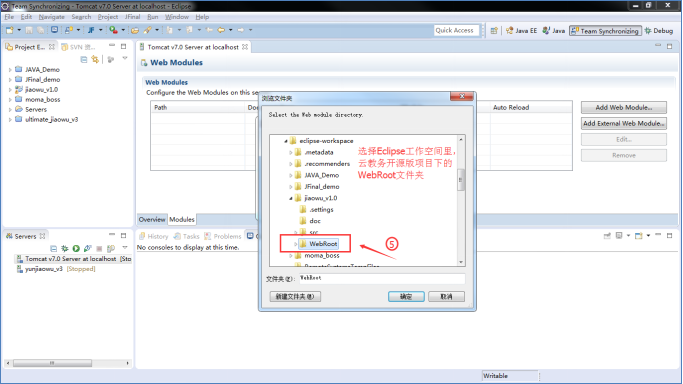Click Add External Web Module button

click(x=624, y=124)
